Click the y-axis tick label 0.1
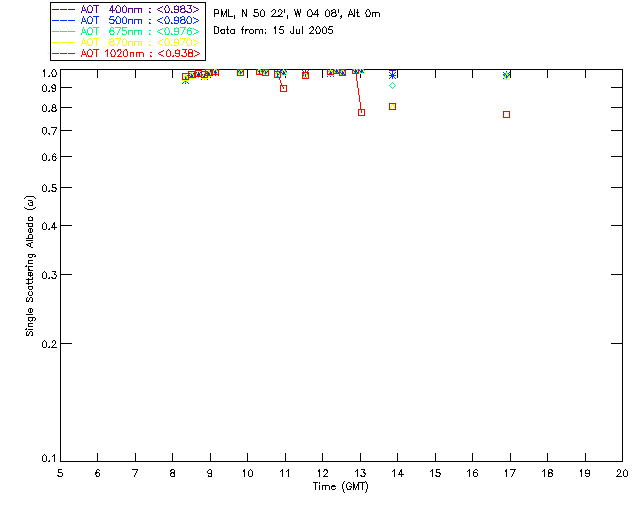 click(49, 459)
